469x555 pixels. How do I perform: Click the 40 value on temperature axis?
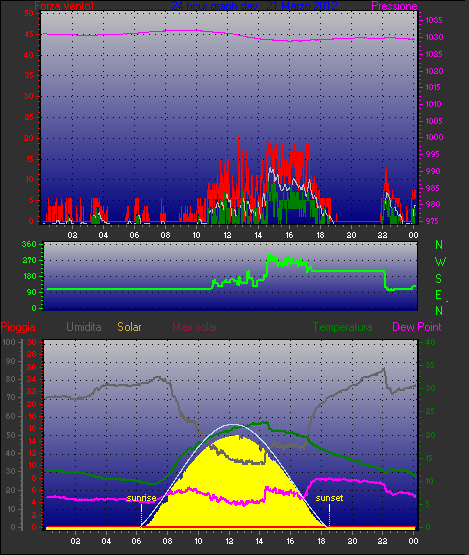(x=430, y=342)
